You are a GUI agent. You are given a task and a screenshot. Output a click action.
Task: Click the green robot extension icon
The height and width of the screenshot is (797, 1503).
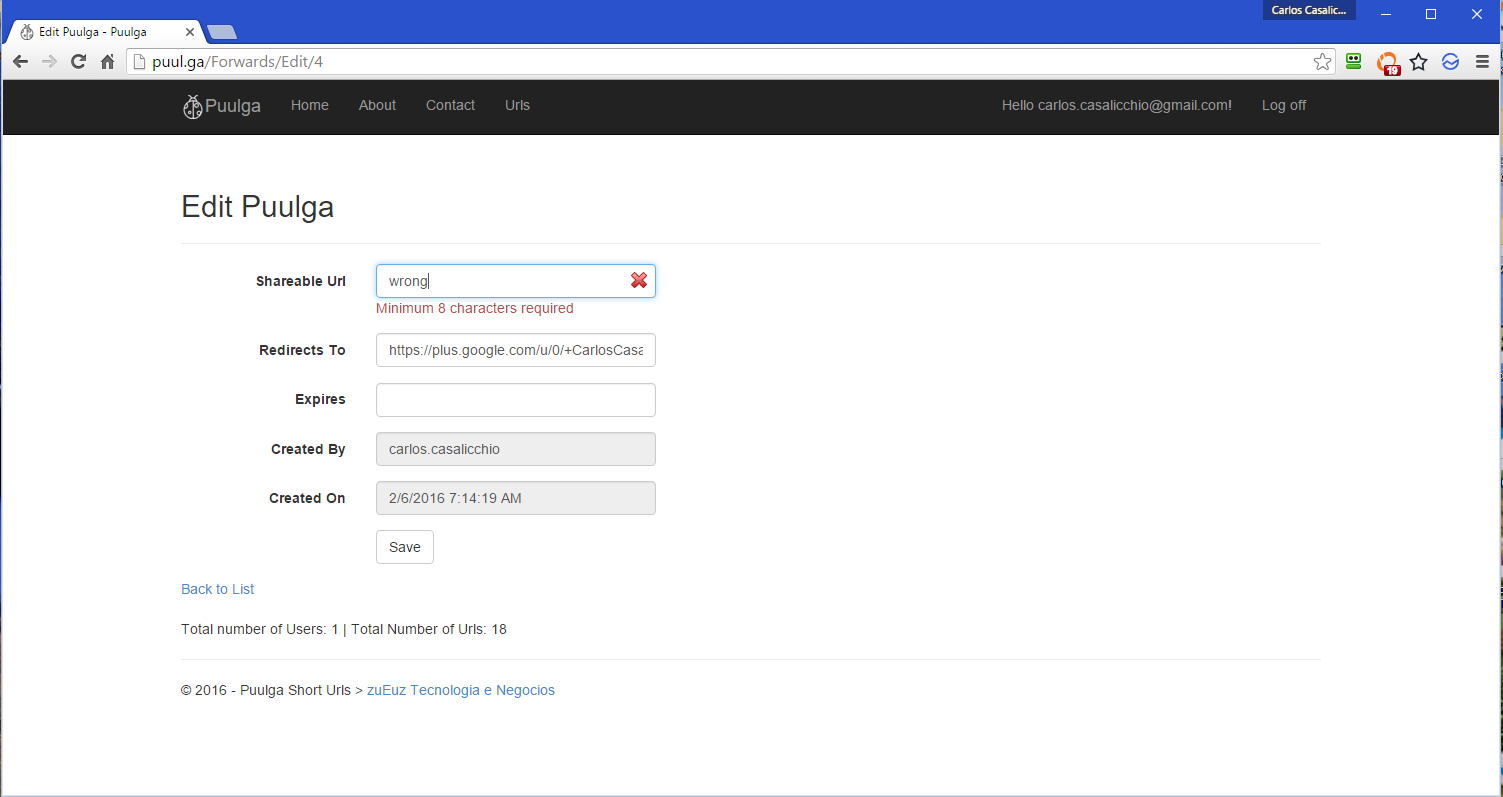click(1354, 62)
